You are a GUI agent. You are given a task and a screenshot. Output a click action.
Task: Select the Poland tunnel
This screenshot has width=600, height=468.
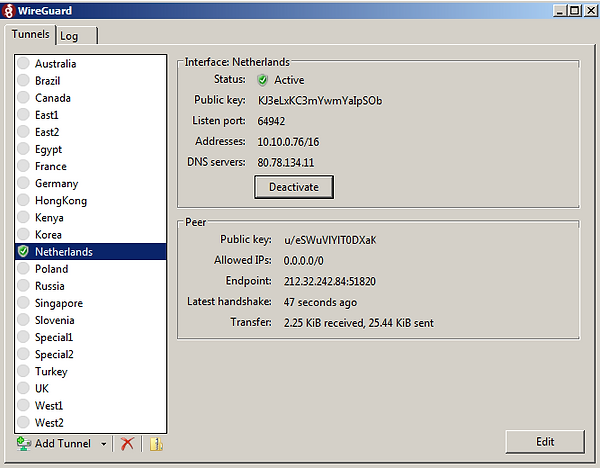pos(90,269)
